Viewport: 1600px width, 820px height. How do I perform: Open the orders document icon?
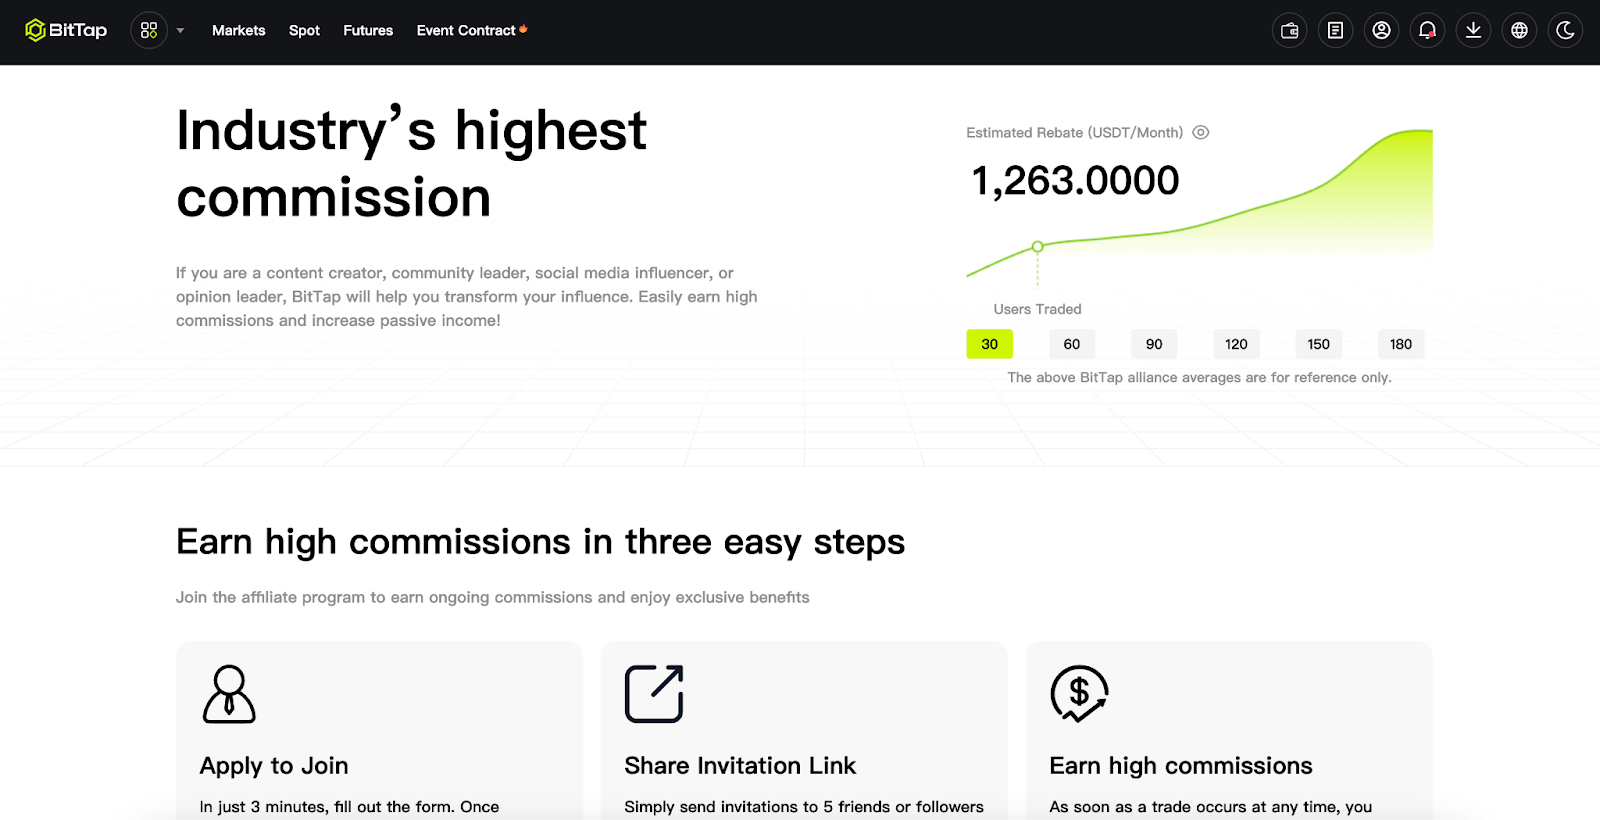1336,30
